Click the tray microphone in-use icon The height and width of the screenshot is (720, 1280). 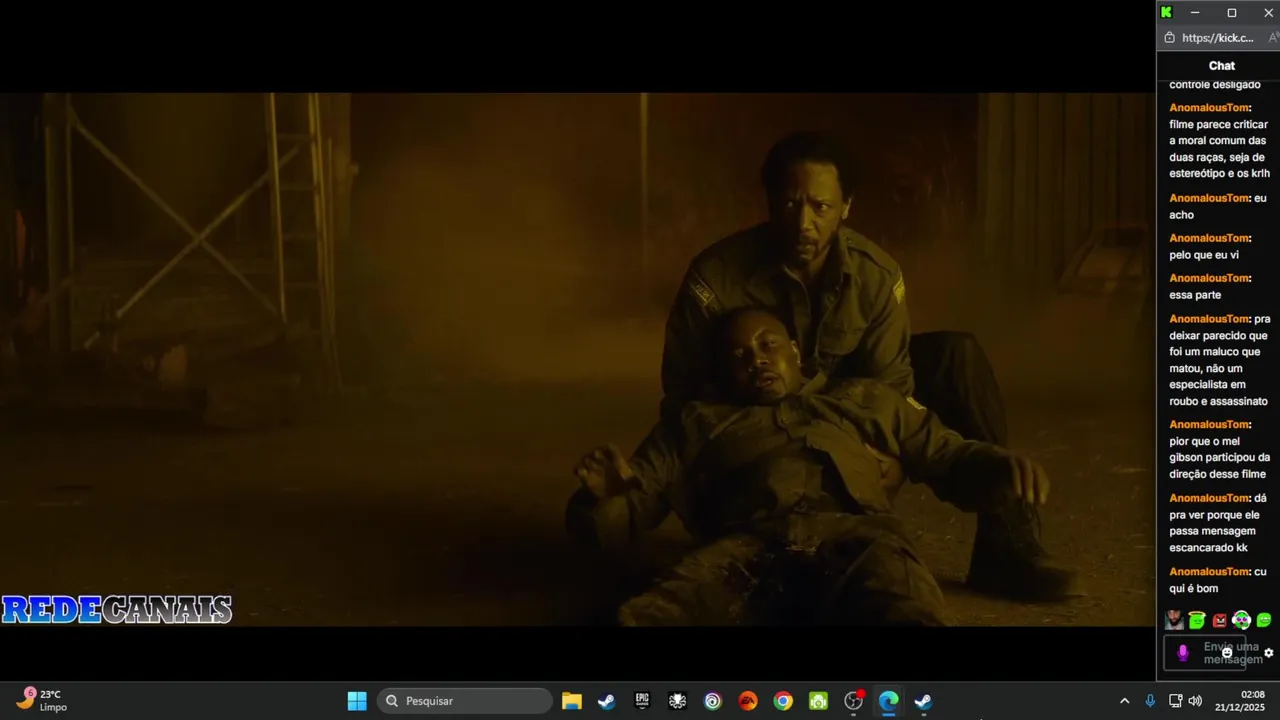pos(1150,701)
